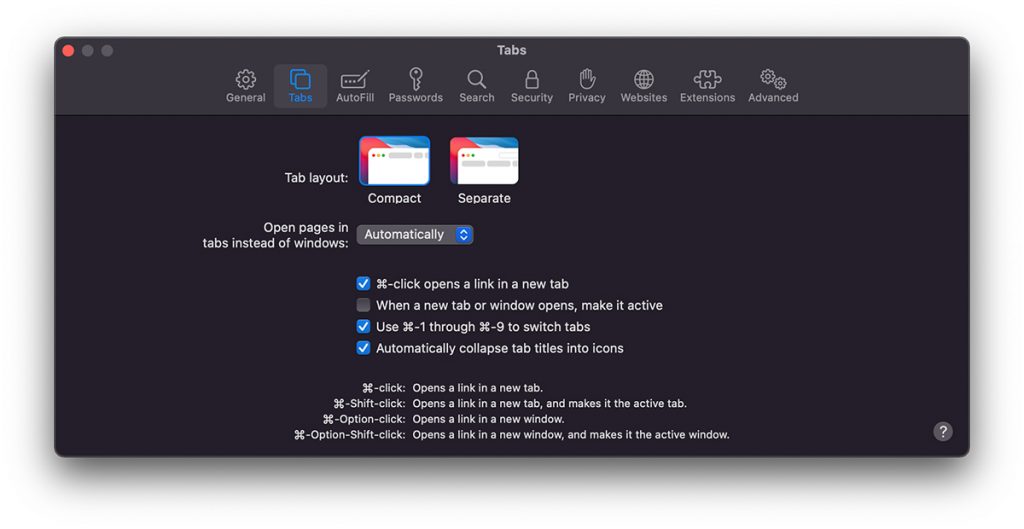1024x529 pixels.
Task: Disable ⌘-1 through ⌘-9 tab switching
Action: (364, 327)
